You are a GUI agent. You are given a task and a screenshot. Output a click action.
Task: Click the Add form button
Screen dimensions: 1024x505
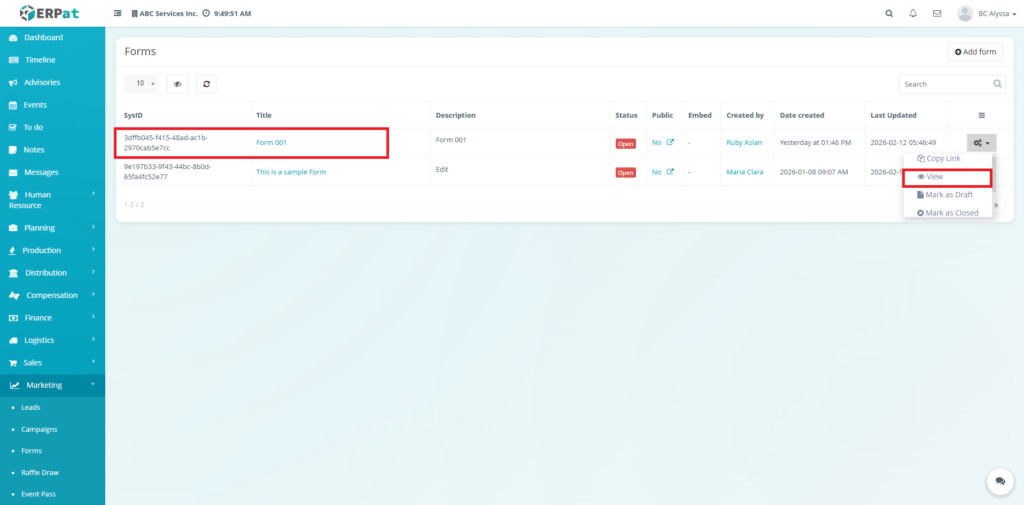tap(975, 52)
